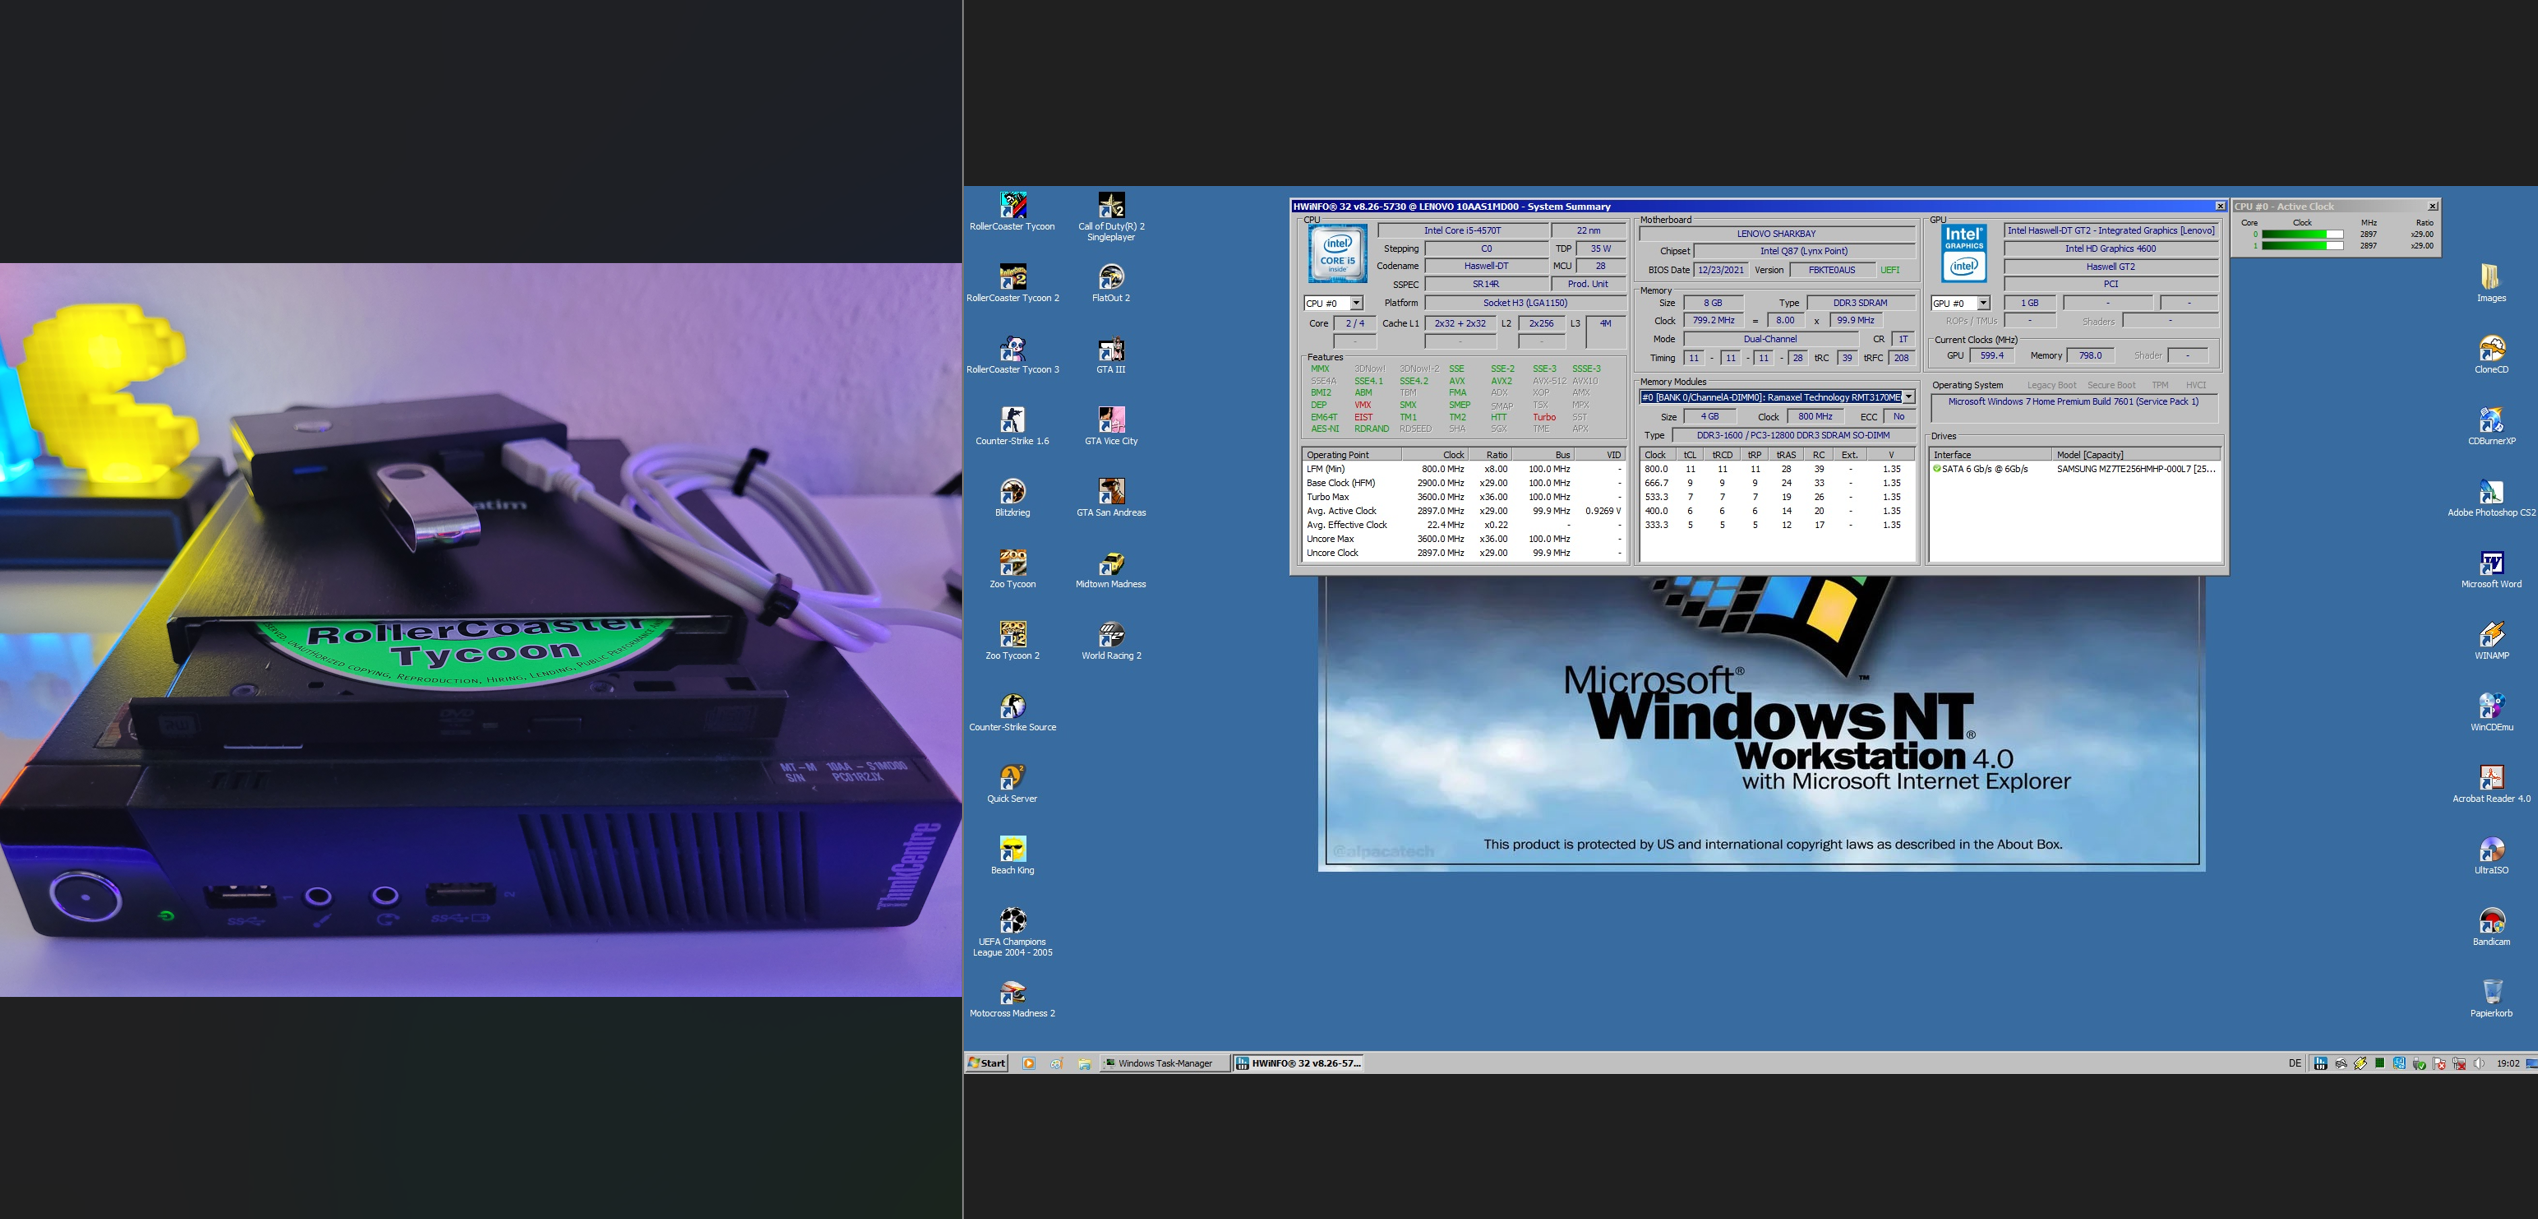Click the Intel Graphics logo
Image resolution: width=2538 pixels, height=1219 pixels.
(x=1963, y=253)
